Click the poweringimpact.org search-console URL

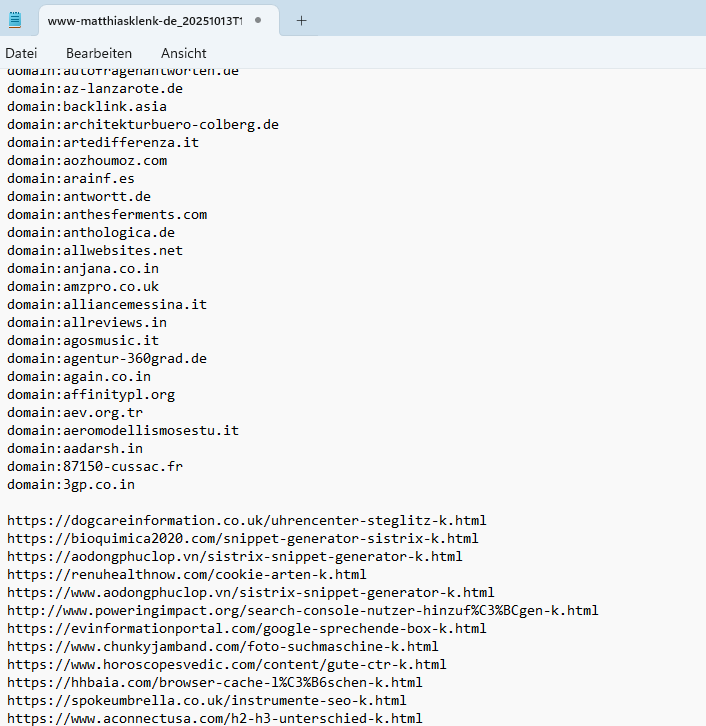[302, 611]
